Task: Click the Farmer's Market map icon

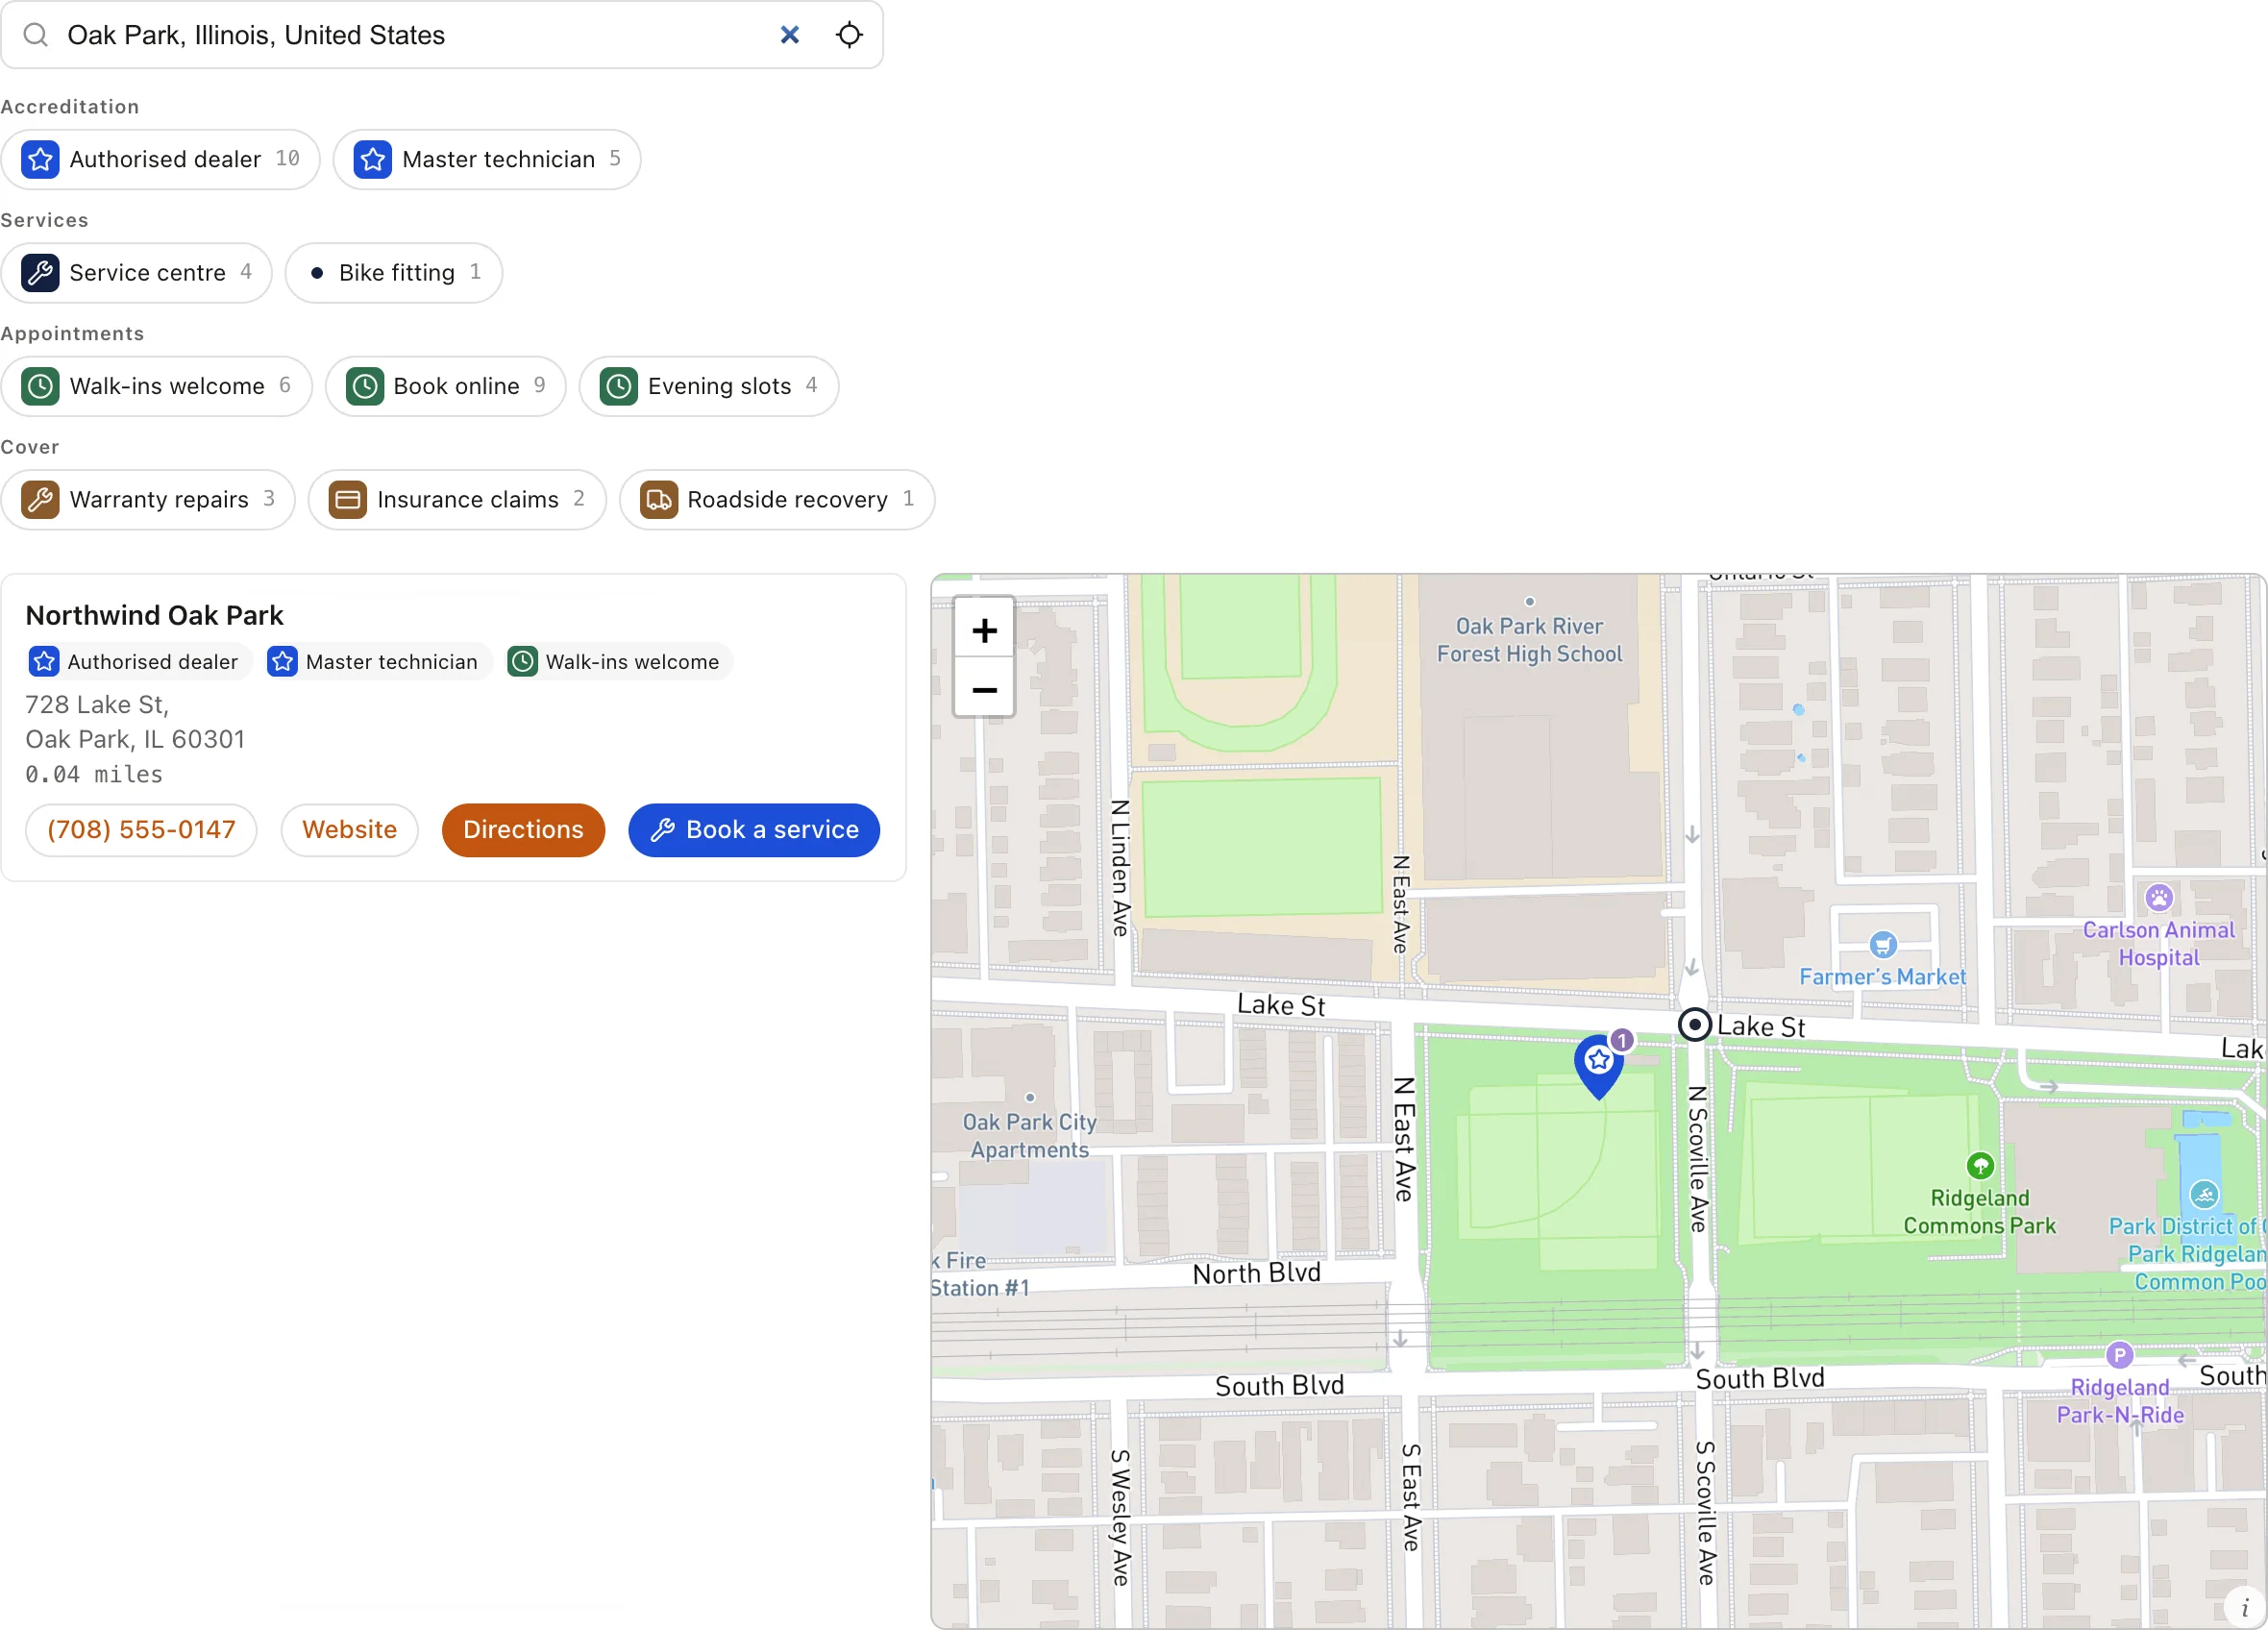Action: [x=1883, y=945]
